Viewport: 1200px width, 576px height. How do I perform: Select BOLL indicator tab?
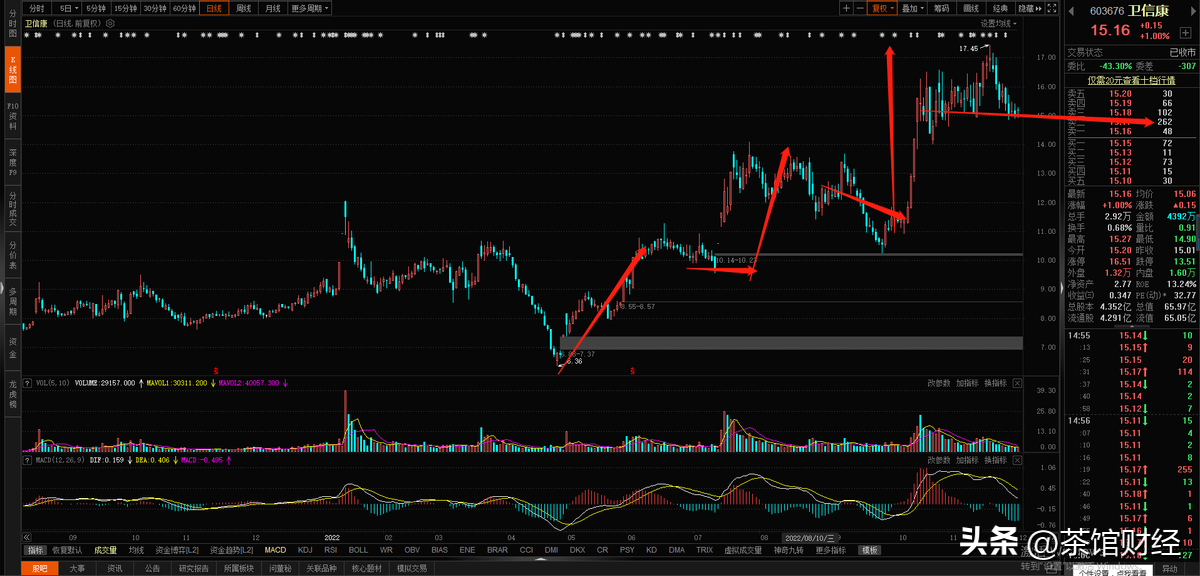(358, 550)
